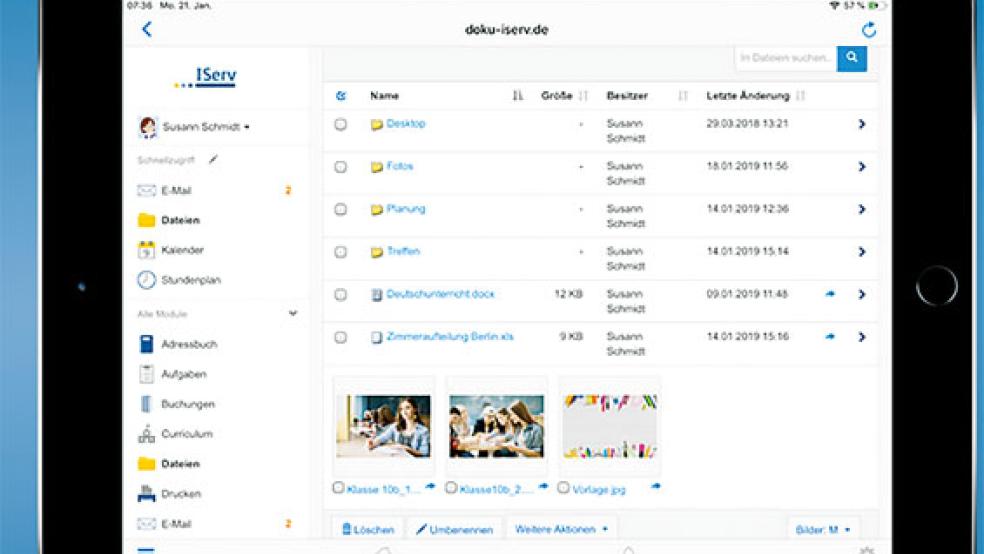Select the Deutschunterricht.docx checkbox
Viewport: 984px width, 554px height.
(340, 295)
